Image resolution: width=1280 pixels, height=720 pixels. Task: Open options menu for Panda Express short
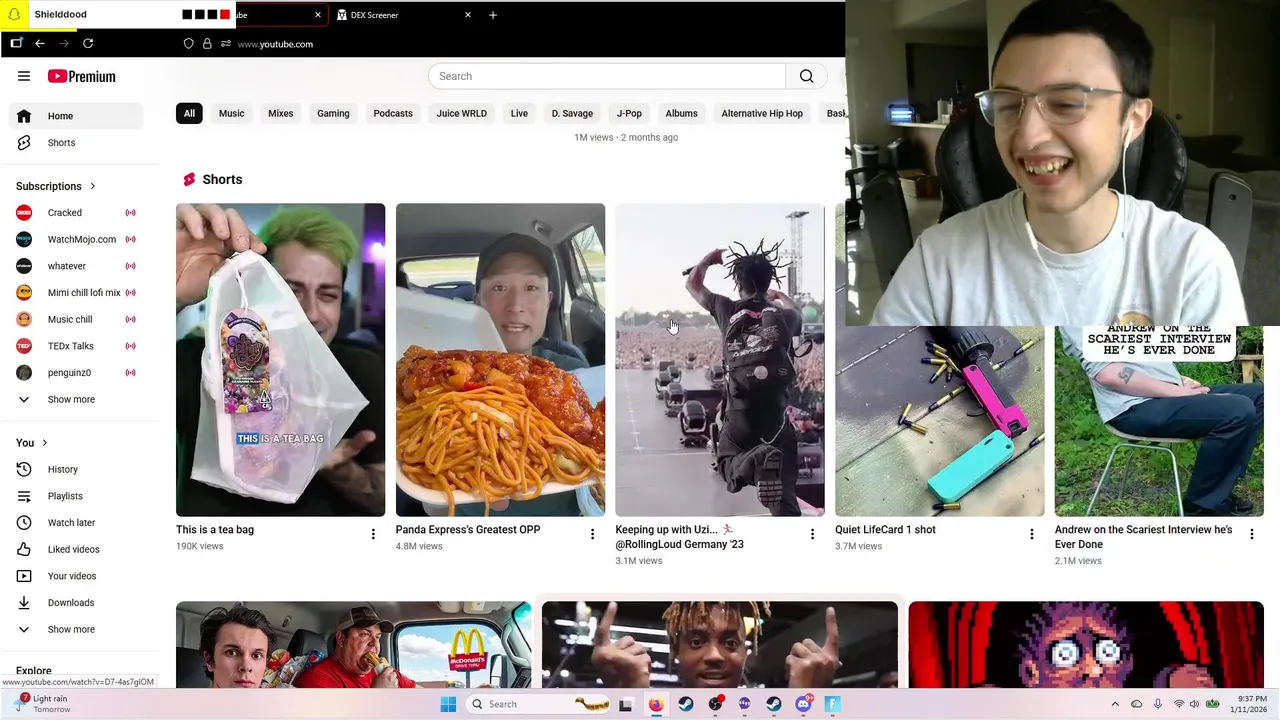click(592, 534)
